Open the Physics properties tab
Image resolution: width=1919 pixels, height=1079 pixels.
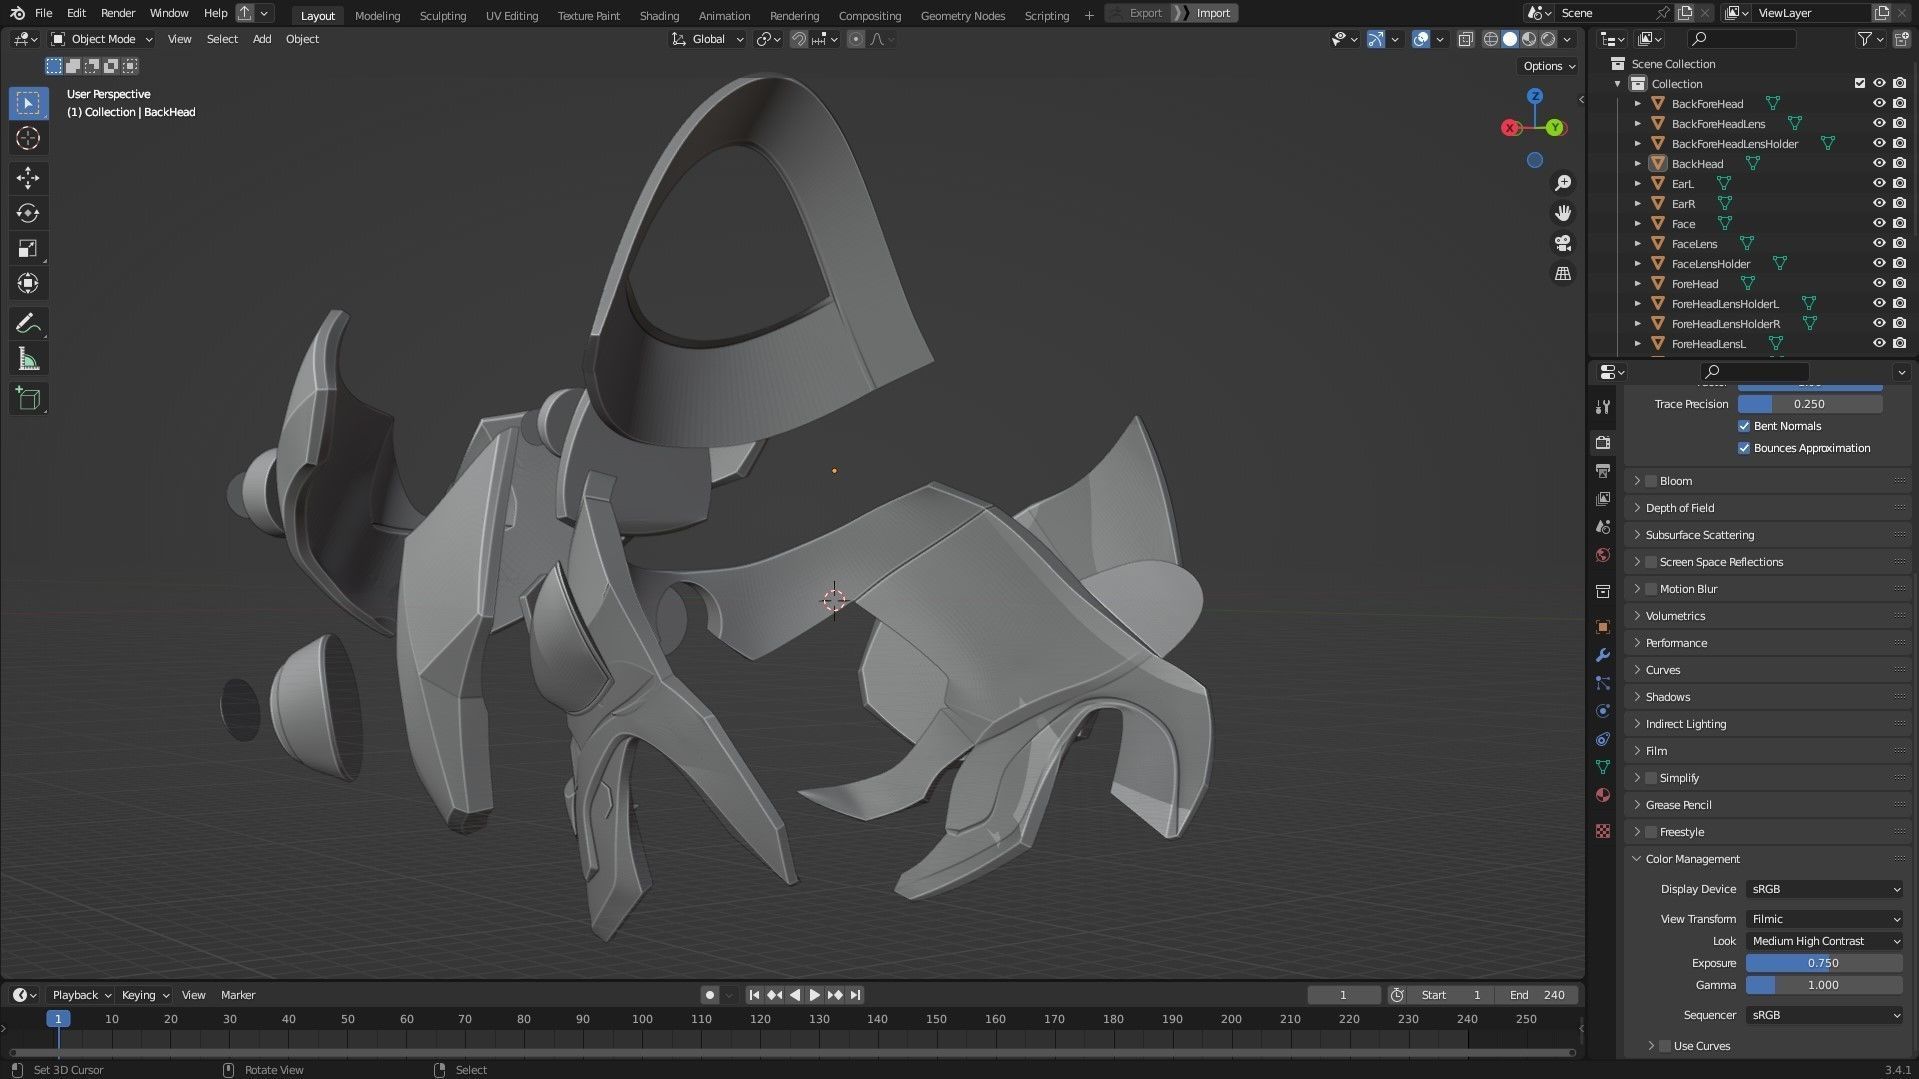click(1603, 711)
